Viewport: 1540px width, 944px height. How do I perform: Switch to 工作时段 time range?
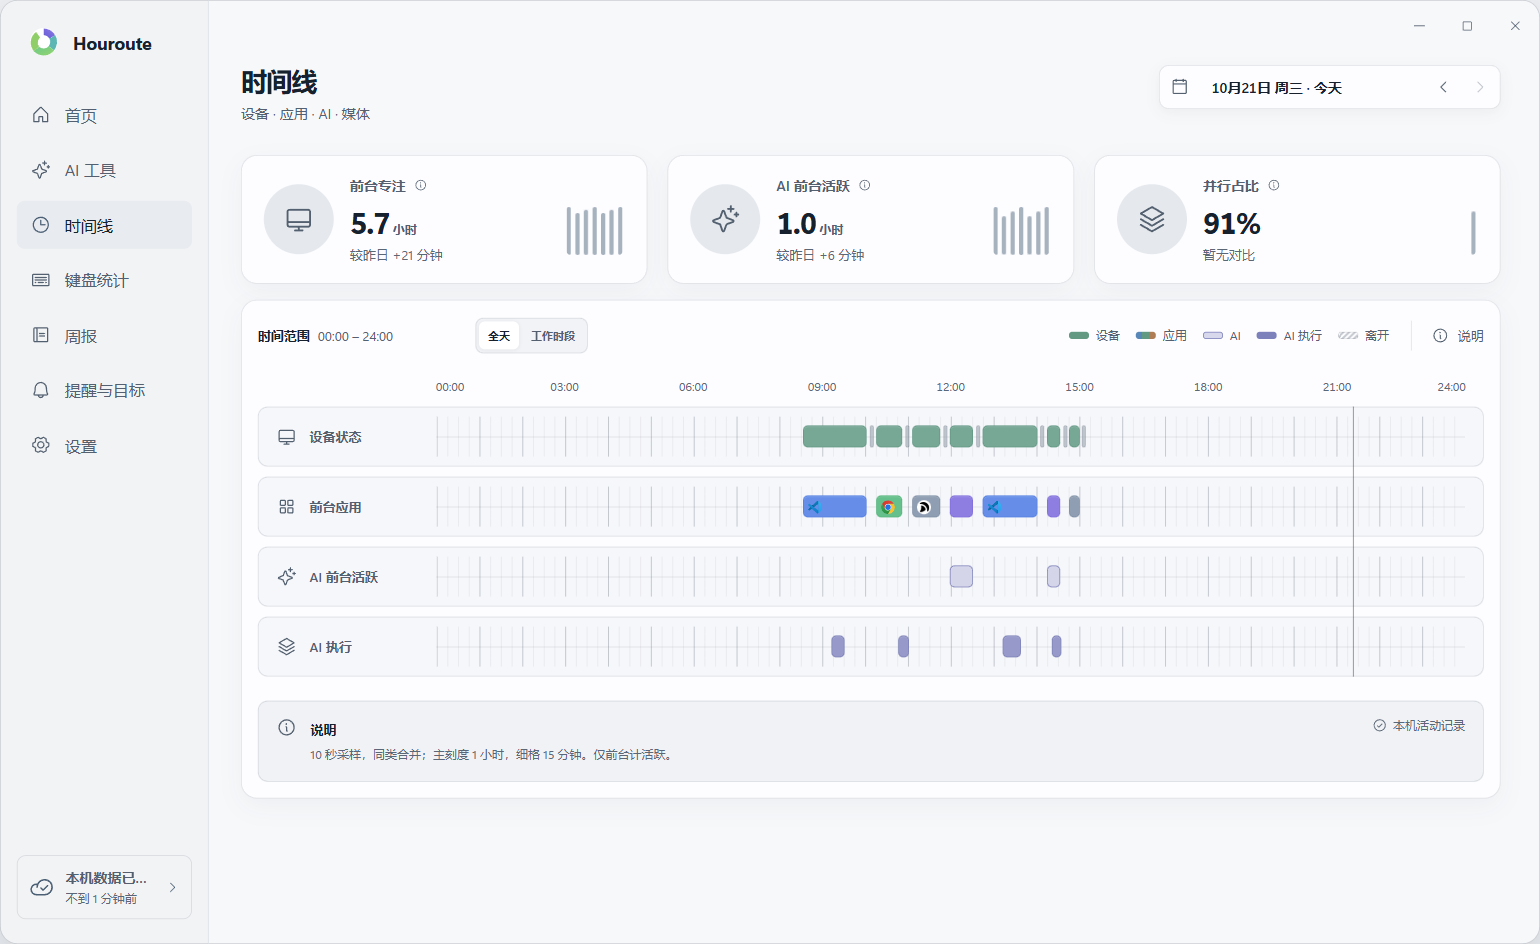[553, 336]
